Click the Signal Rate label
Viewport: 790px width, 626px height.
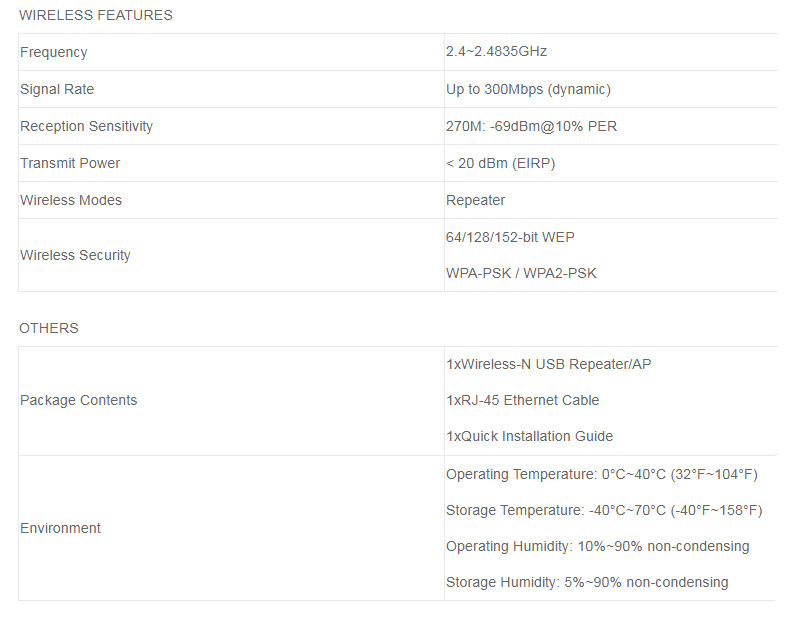coord(57,89)
